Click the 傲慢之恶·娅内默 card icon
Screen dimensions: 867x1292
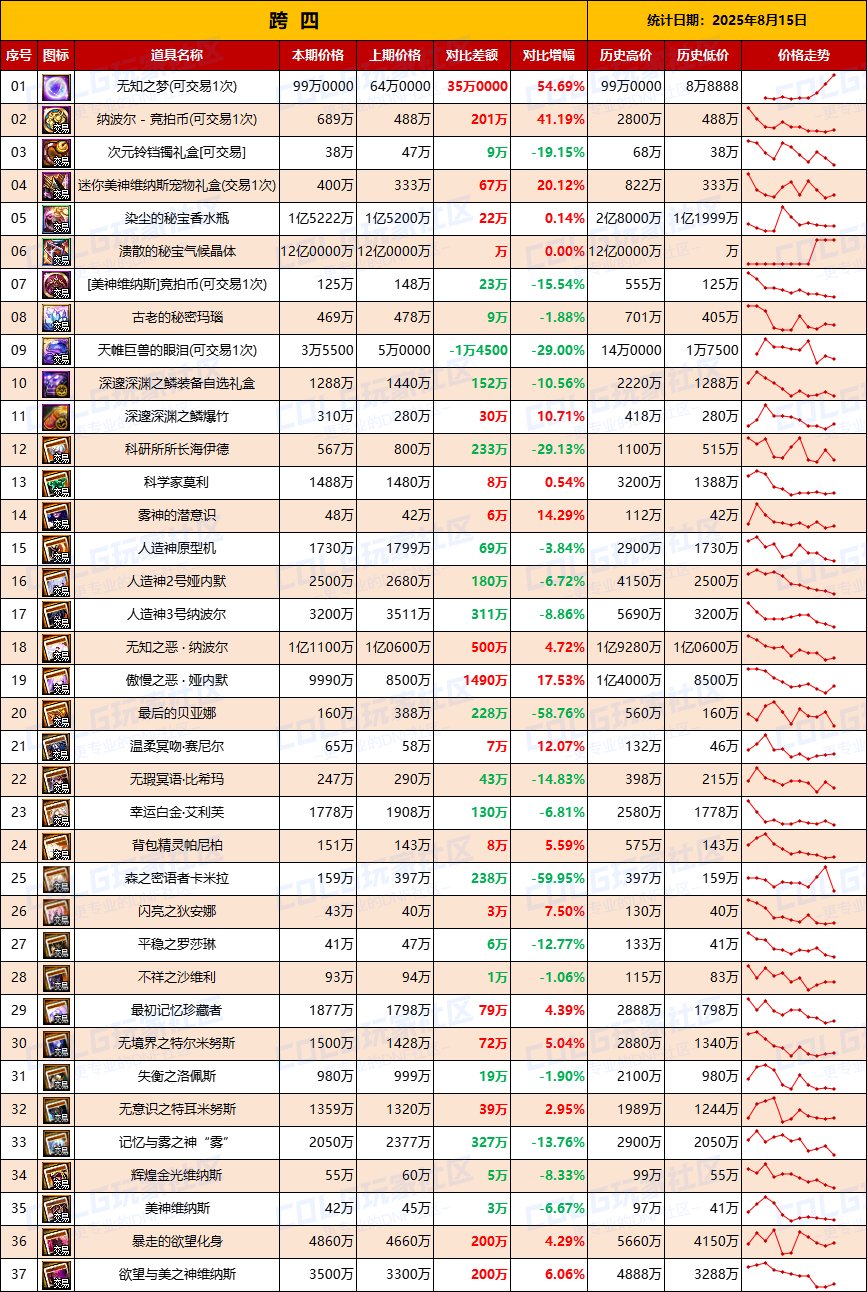[x=56, y=681]
